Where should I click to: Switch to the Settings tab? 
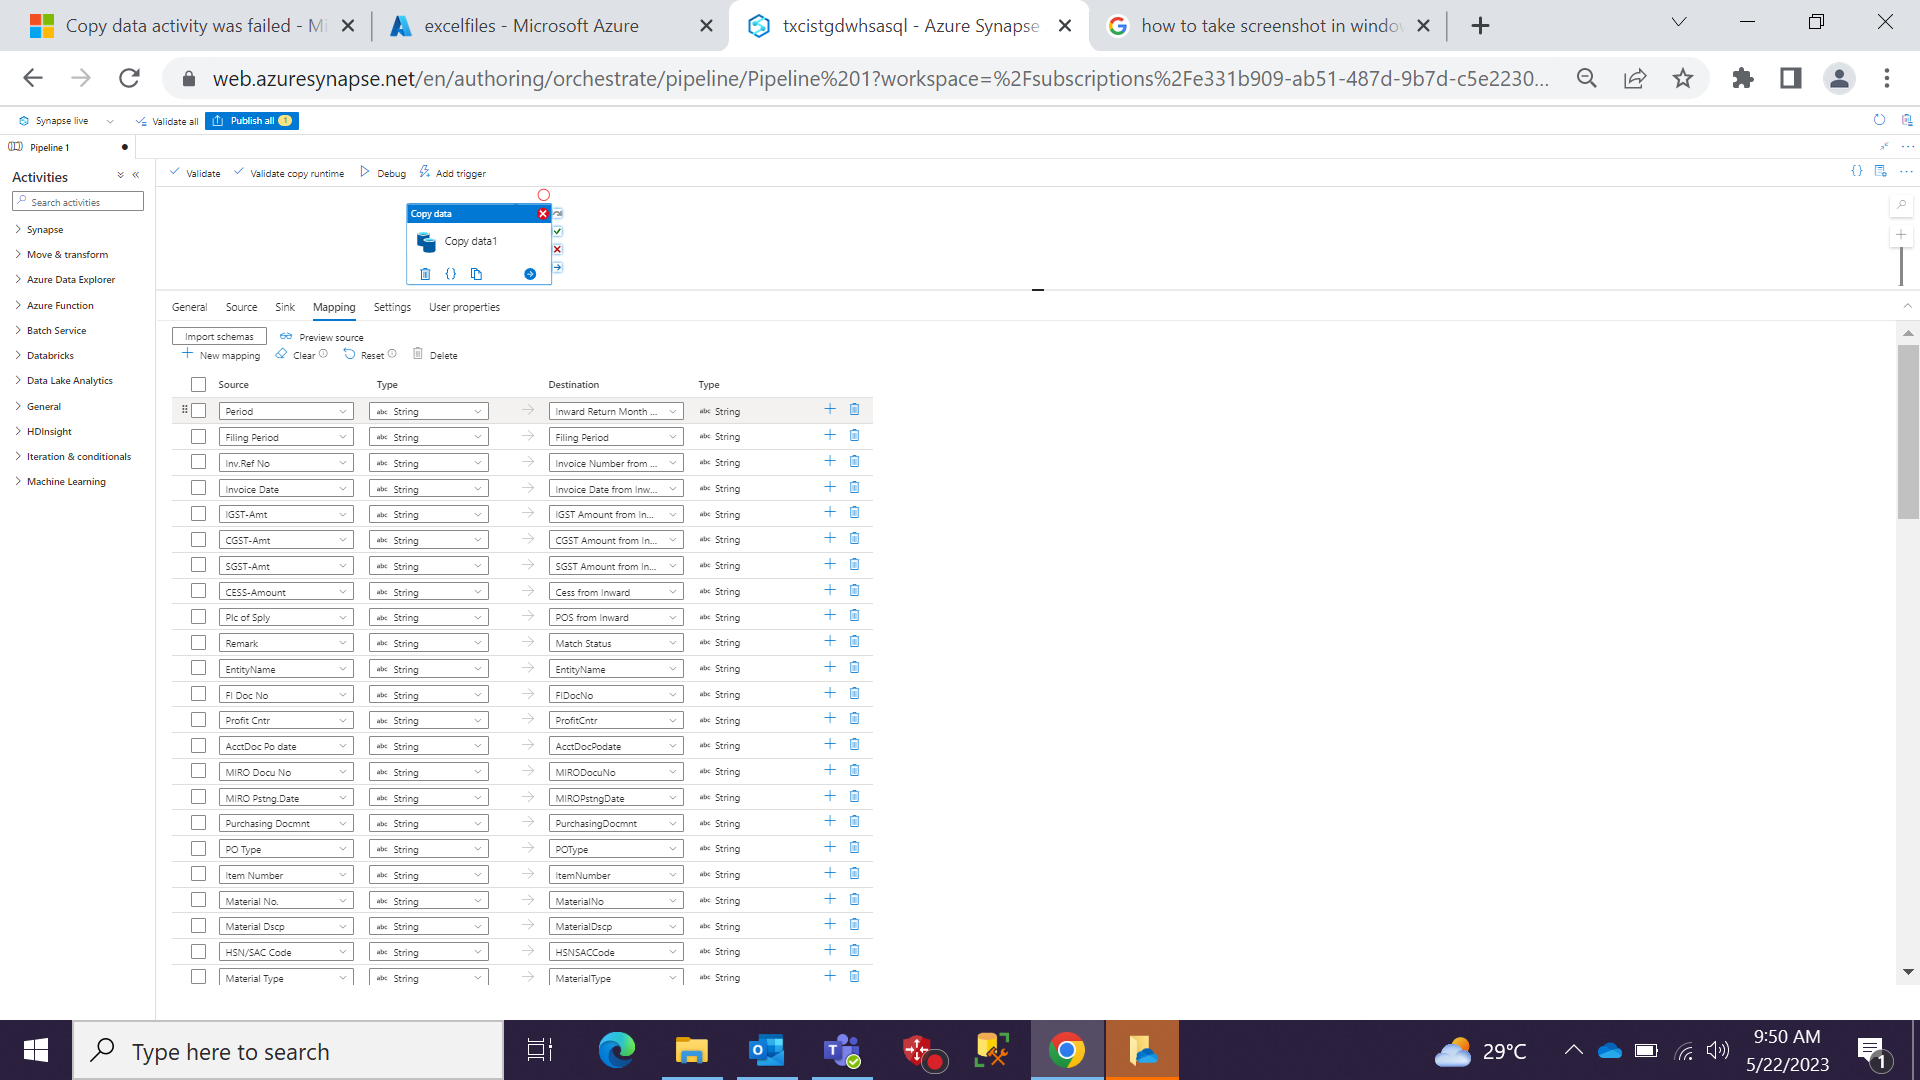point(392,306)
